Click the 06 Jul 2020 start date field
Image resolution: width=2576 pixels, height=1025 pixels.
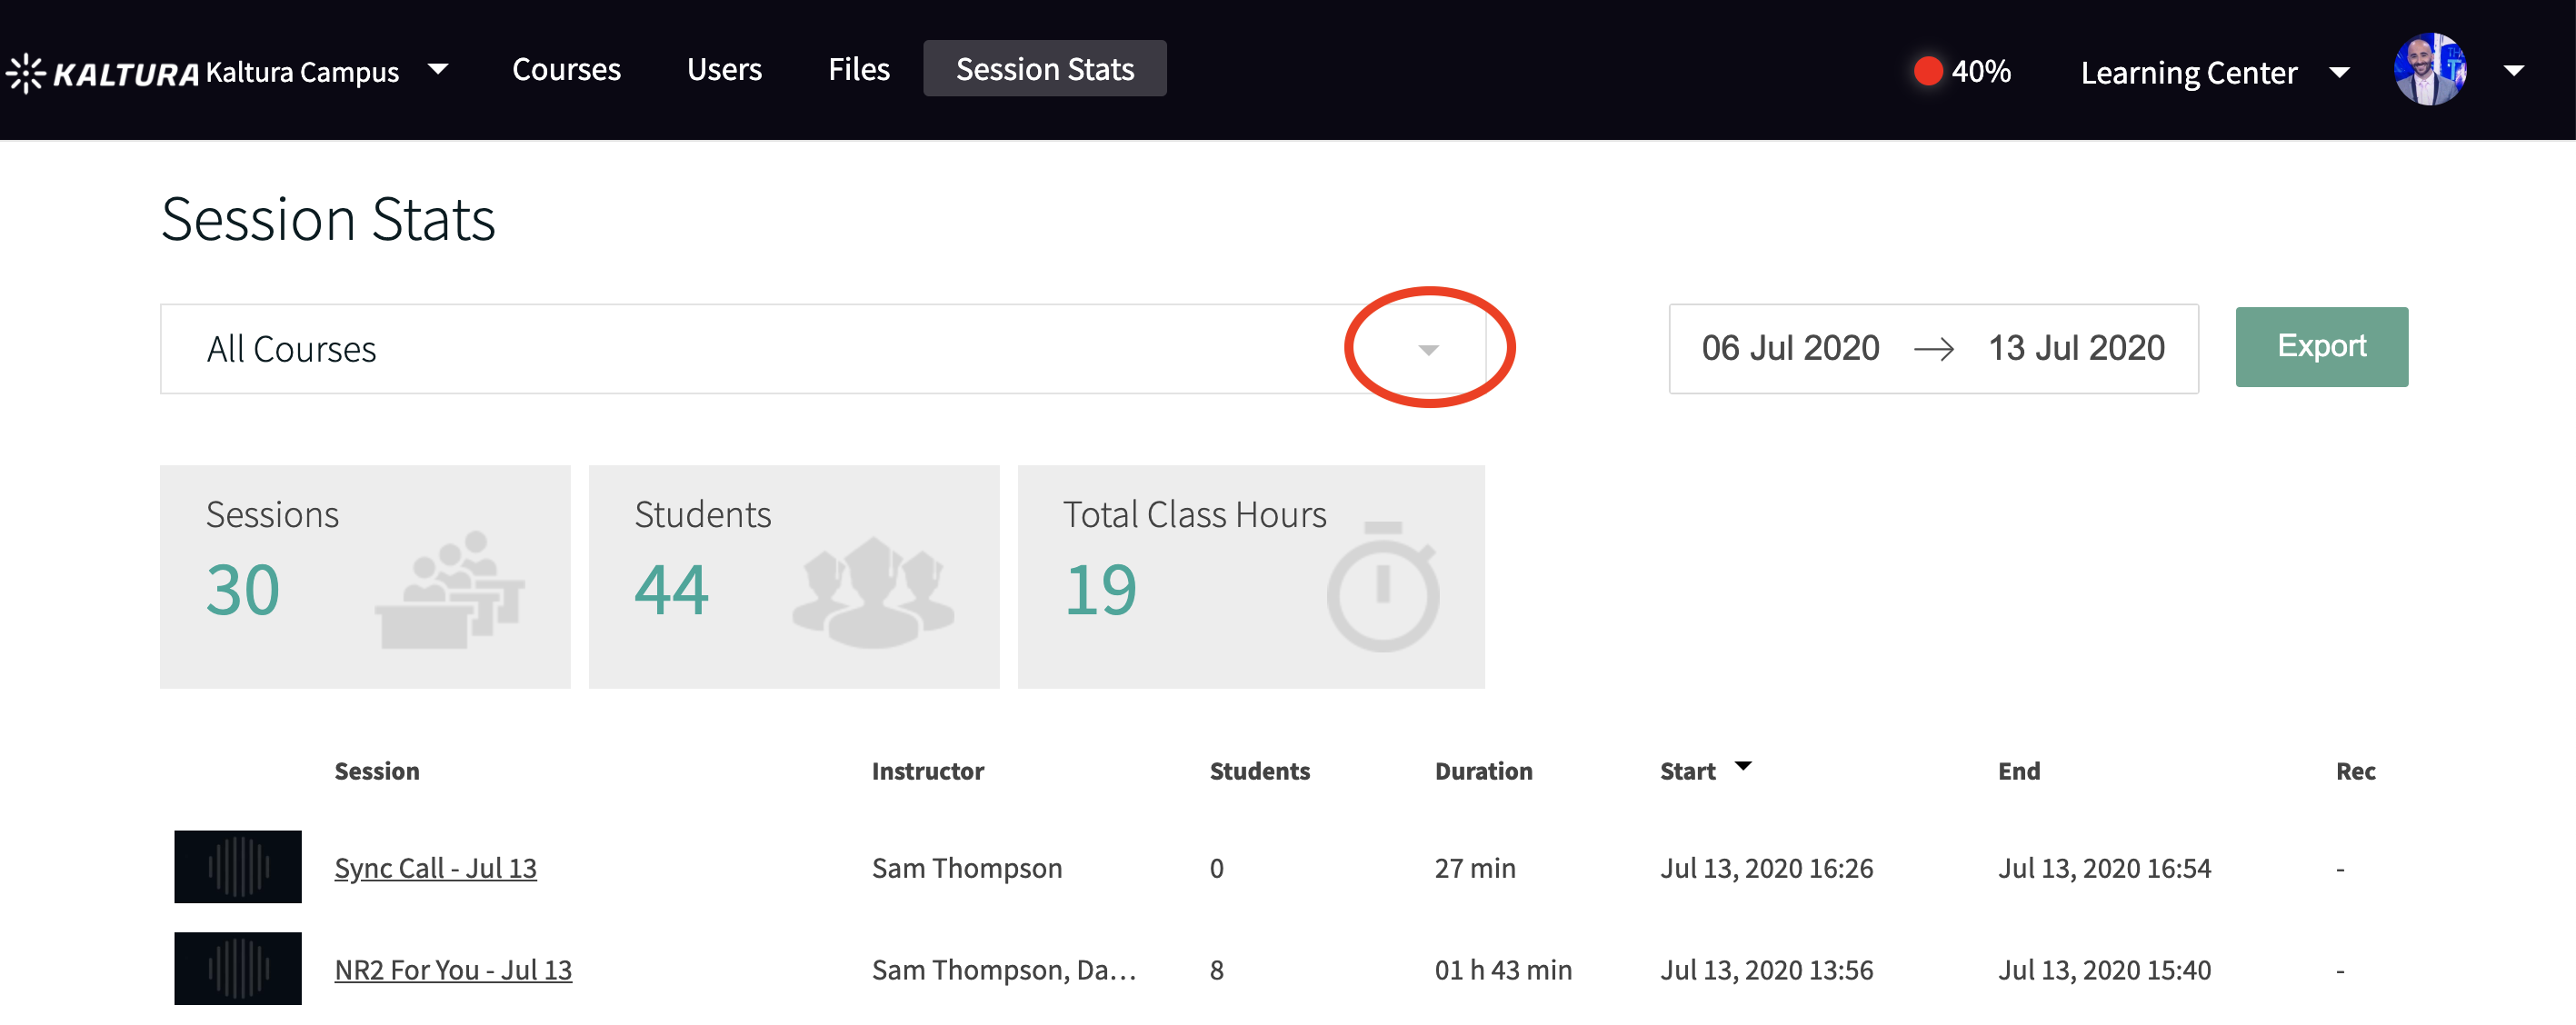click(1790, 348)
